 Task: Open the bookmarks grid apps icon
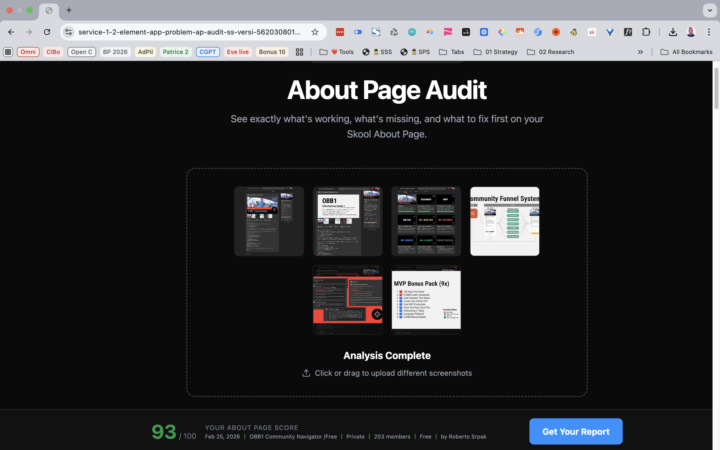pos(299,52)
